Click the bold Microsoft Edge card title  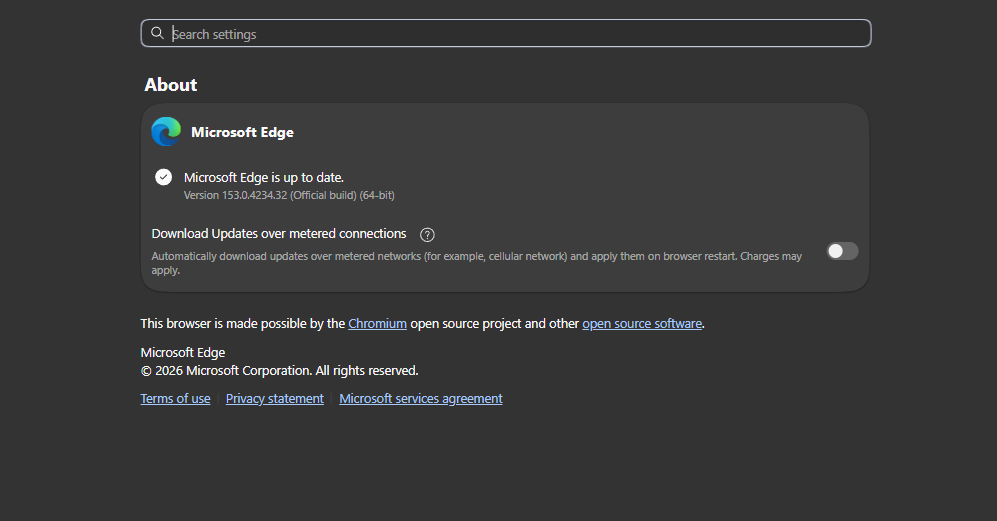tap(242, 132)
